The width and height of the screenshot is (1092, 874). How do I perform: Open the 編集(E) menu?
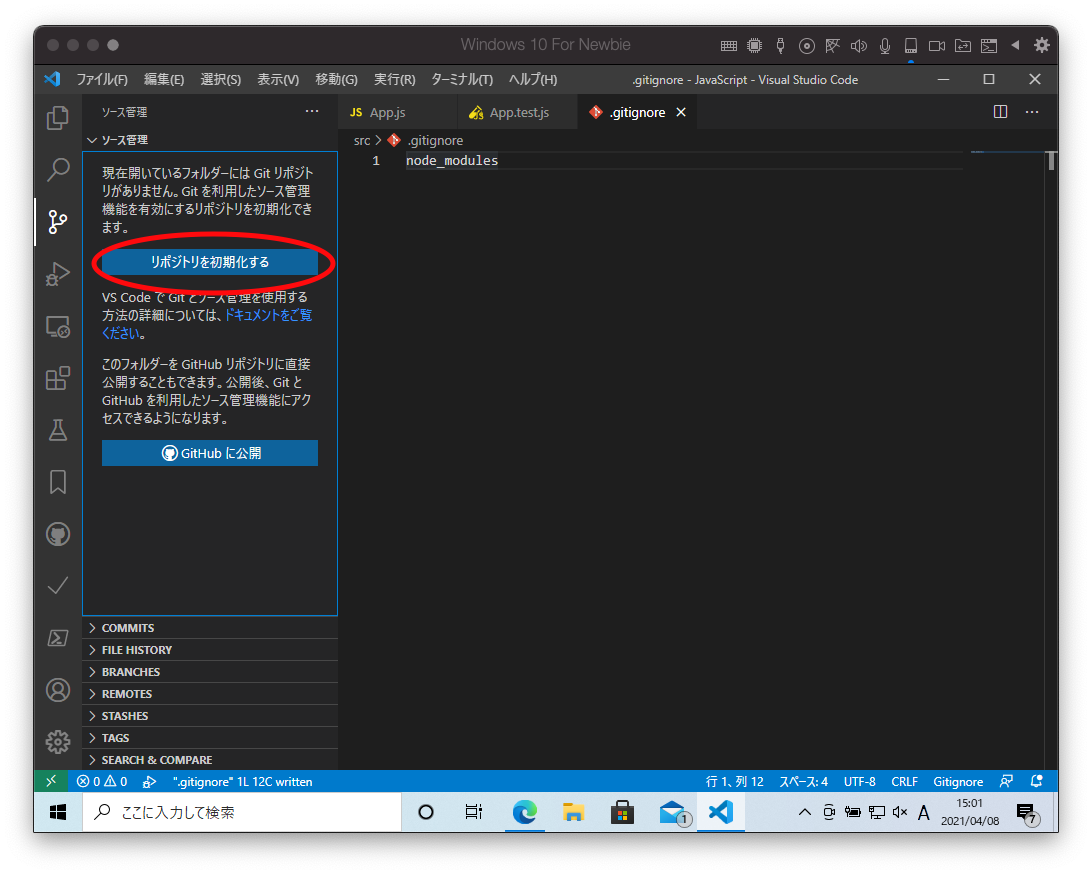click(x=164, y=79)
